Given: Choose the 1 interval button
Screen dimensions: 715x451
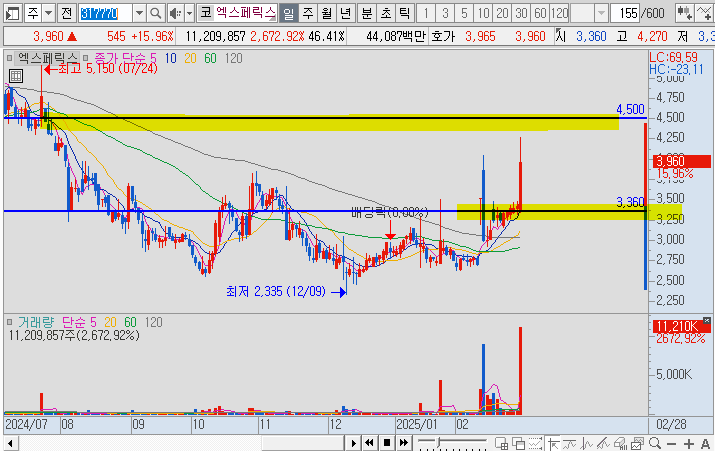Looking at the screenshot, I should pyautogui.click(x=426, y=13).
